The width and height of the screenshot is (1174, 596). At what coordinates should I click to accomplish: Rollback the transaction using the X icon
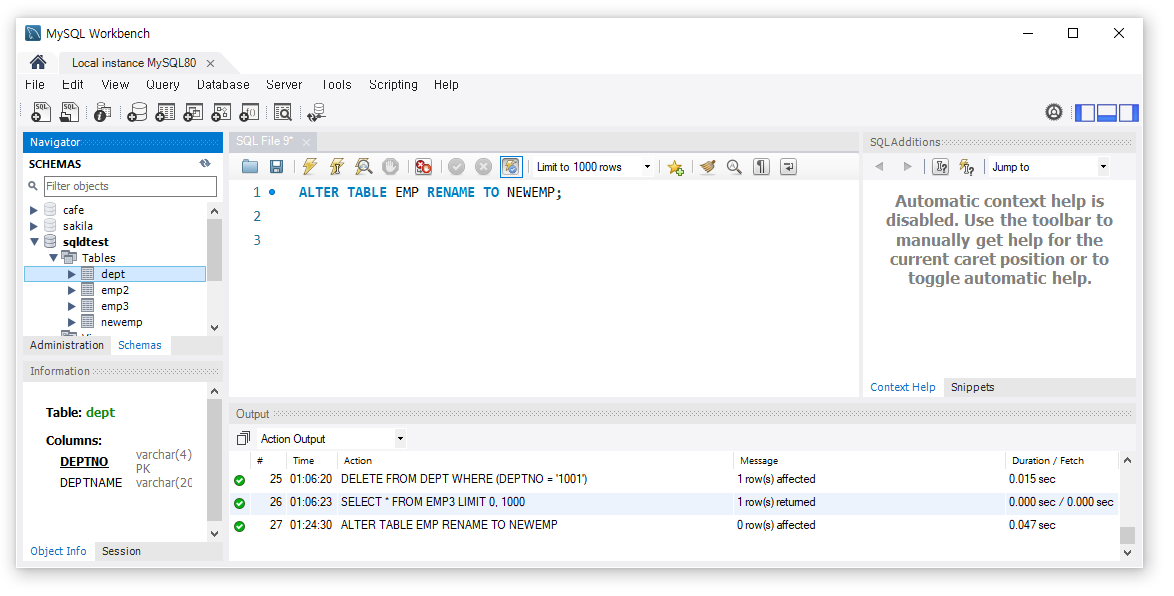point(484,167)
